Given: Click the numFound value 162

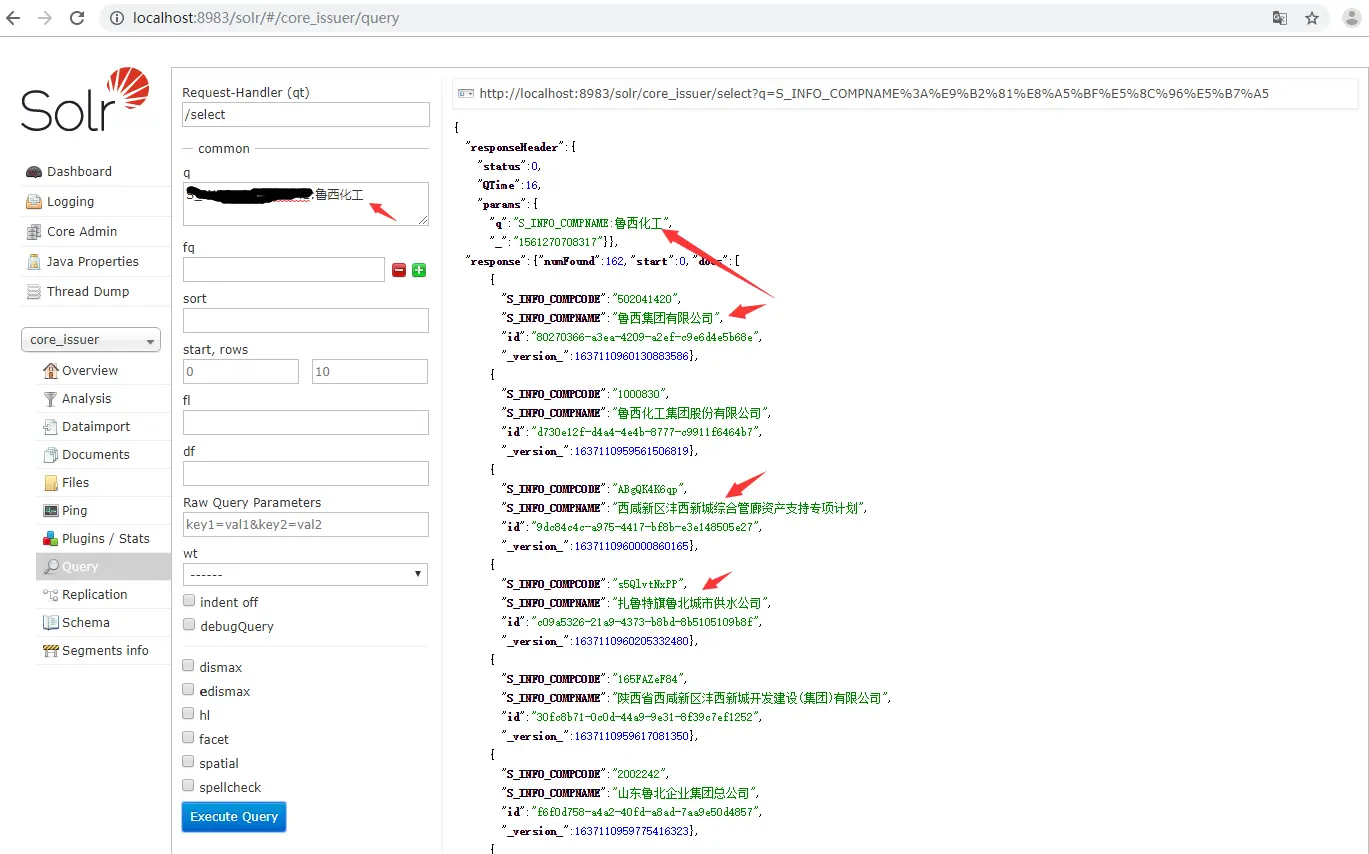Looking at the screenshot, I should pyautogui.click(x=615, y=261).
